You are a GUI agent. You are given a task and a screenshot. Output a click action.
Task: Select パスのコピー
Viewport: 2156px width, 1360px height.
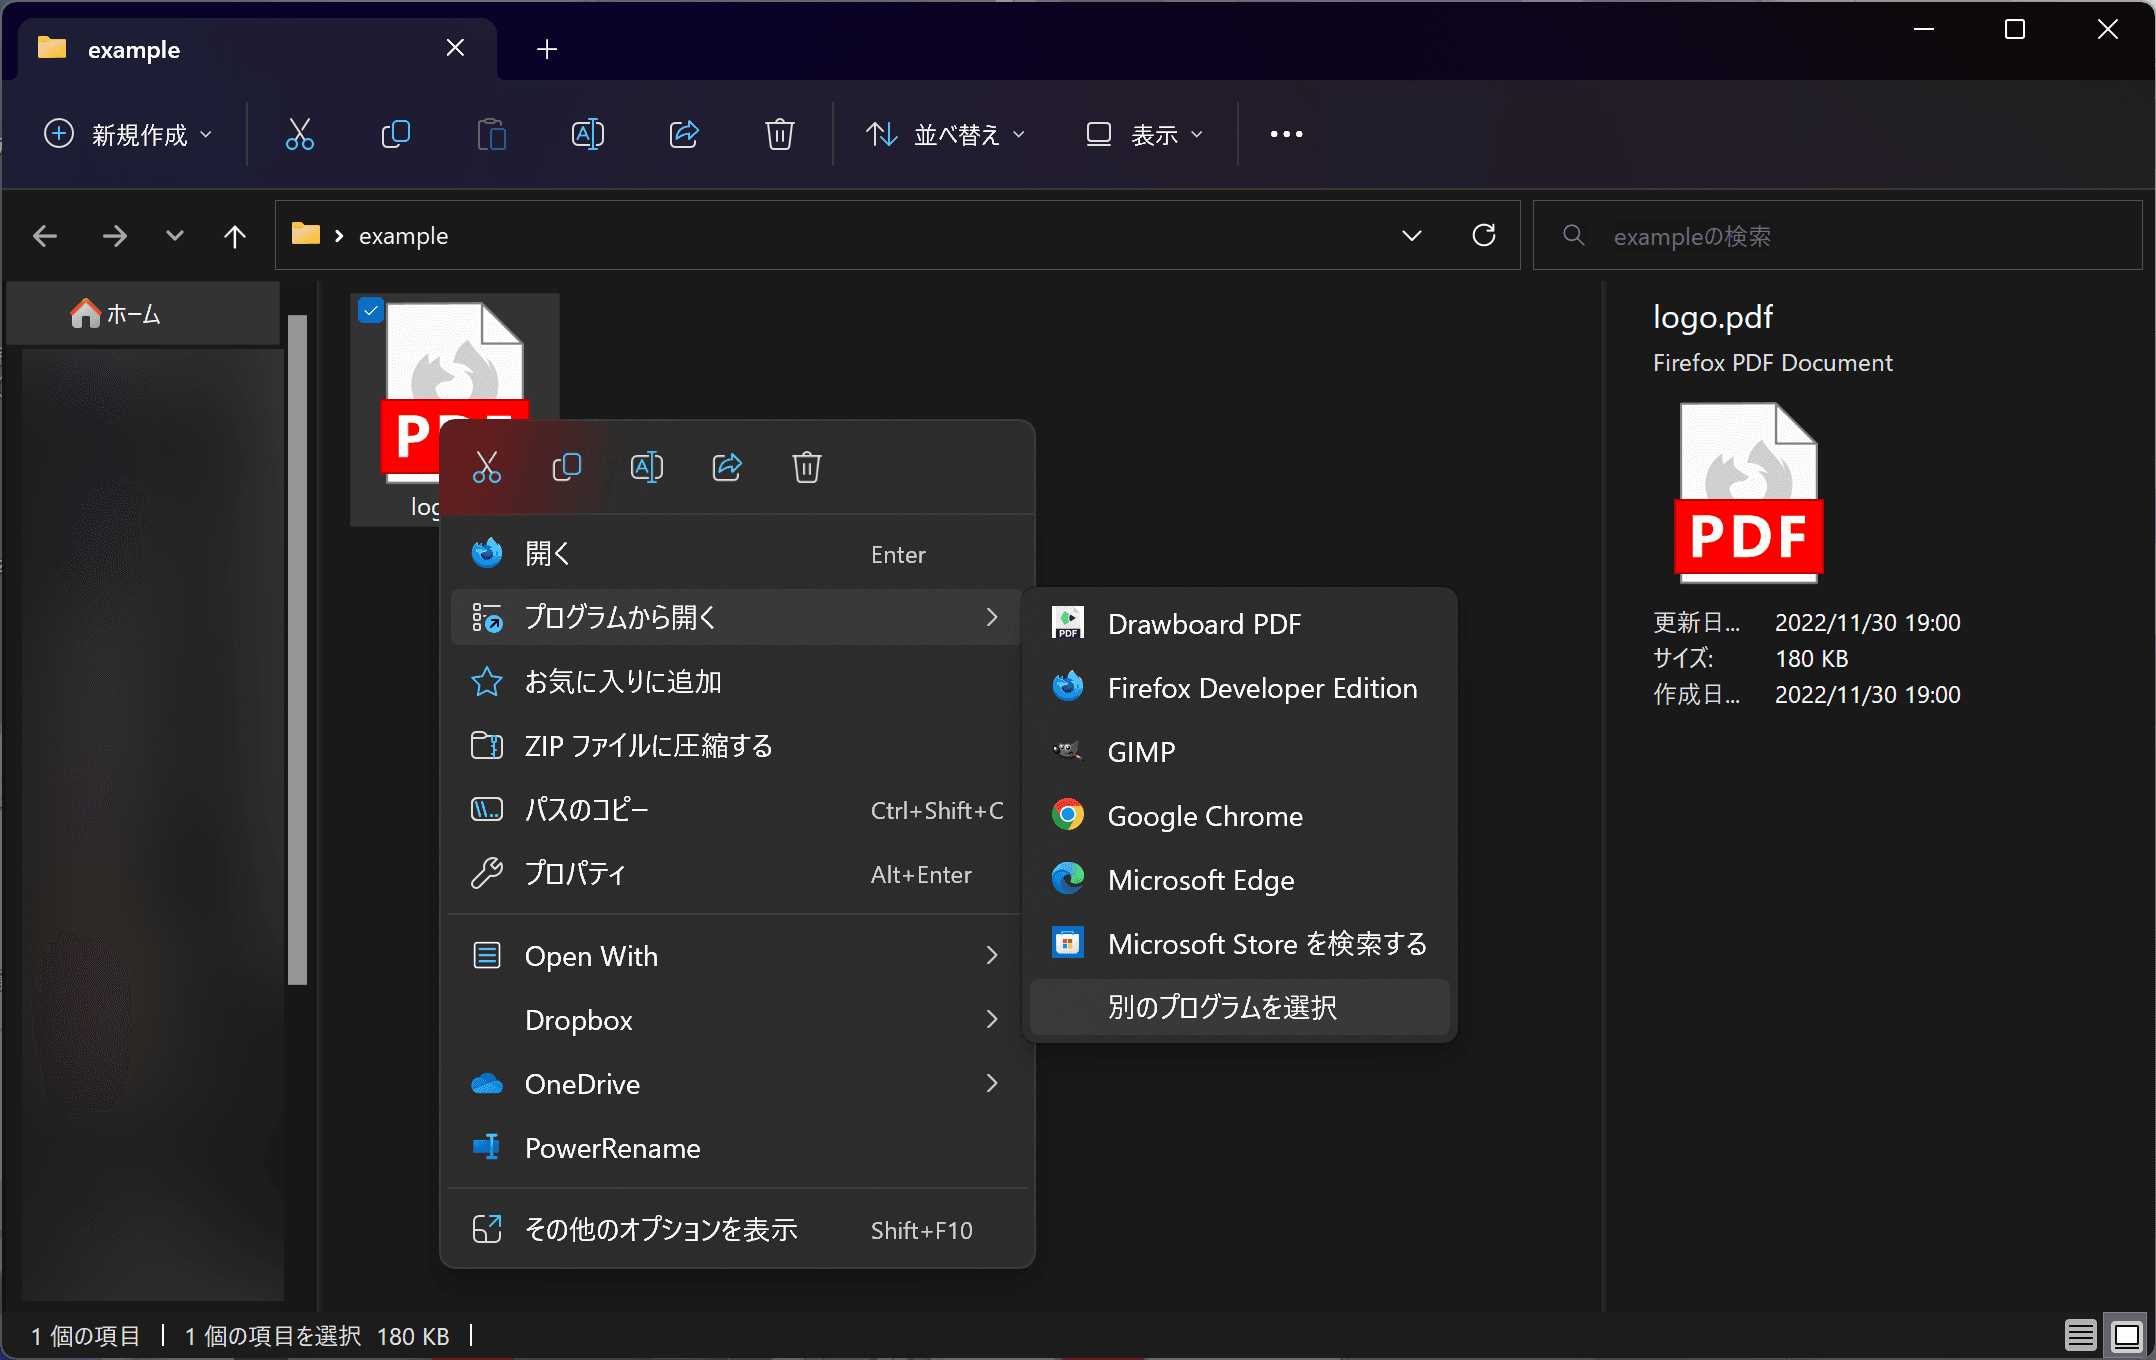pos(737,810)
